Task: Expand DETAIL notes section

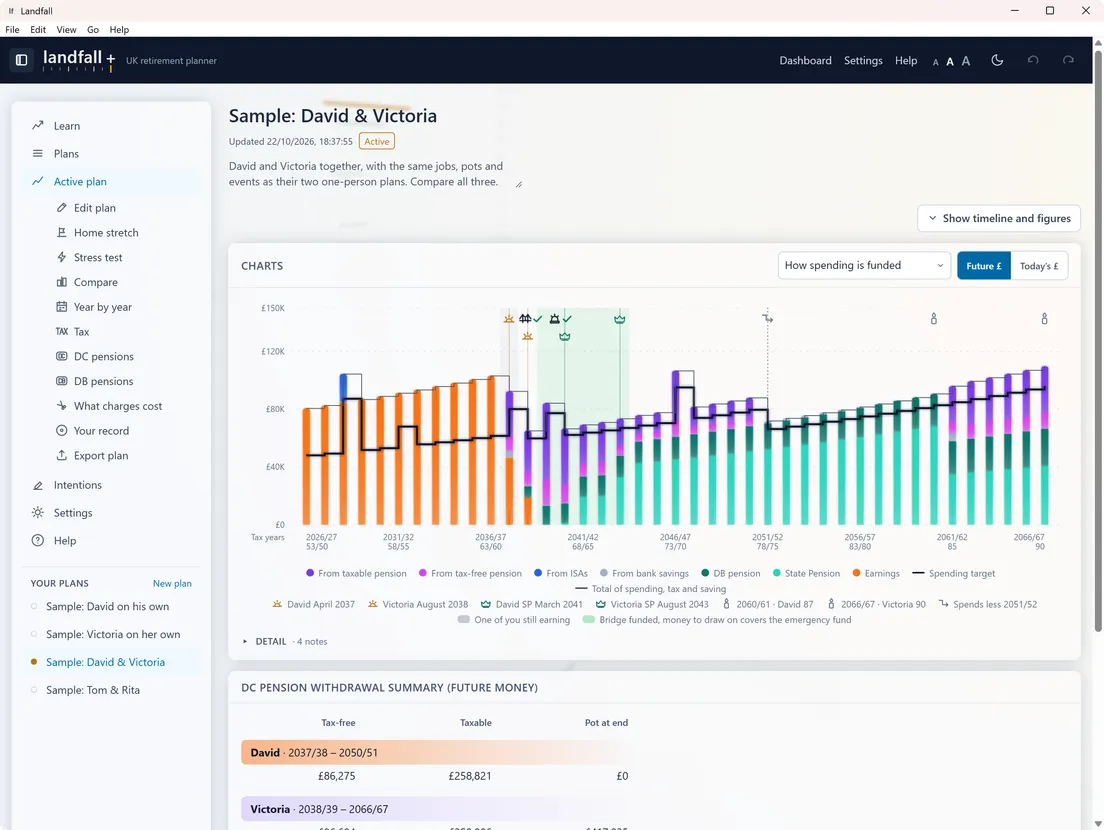Action: click(x=284, y=641)
